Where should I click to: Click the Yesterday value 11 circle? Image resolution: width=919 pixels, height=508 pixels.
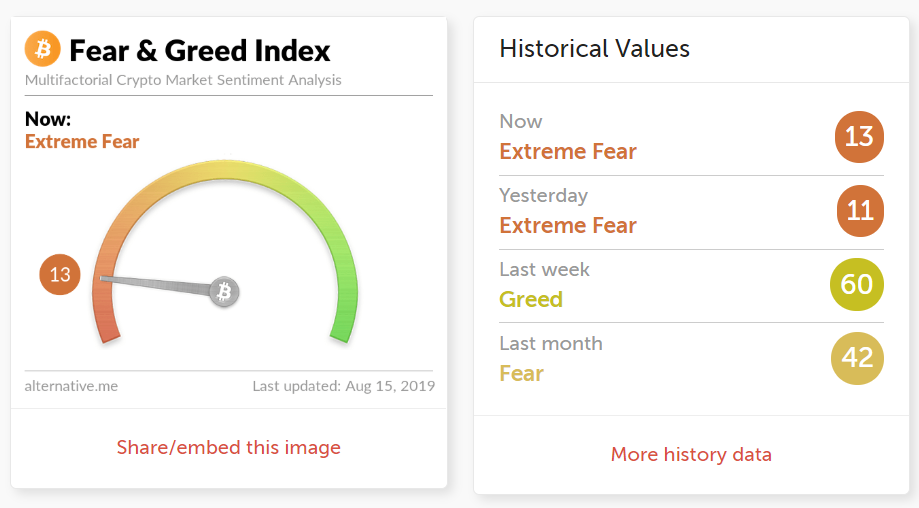[860, 211]
